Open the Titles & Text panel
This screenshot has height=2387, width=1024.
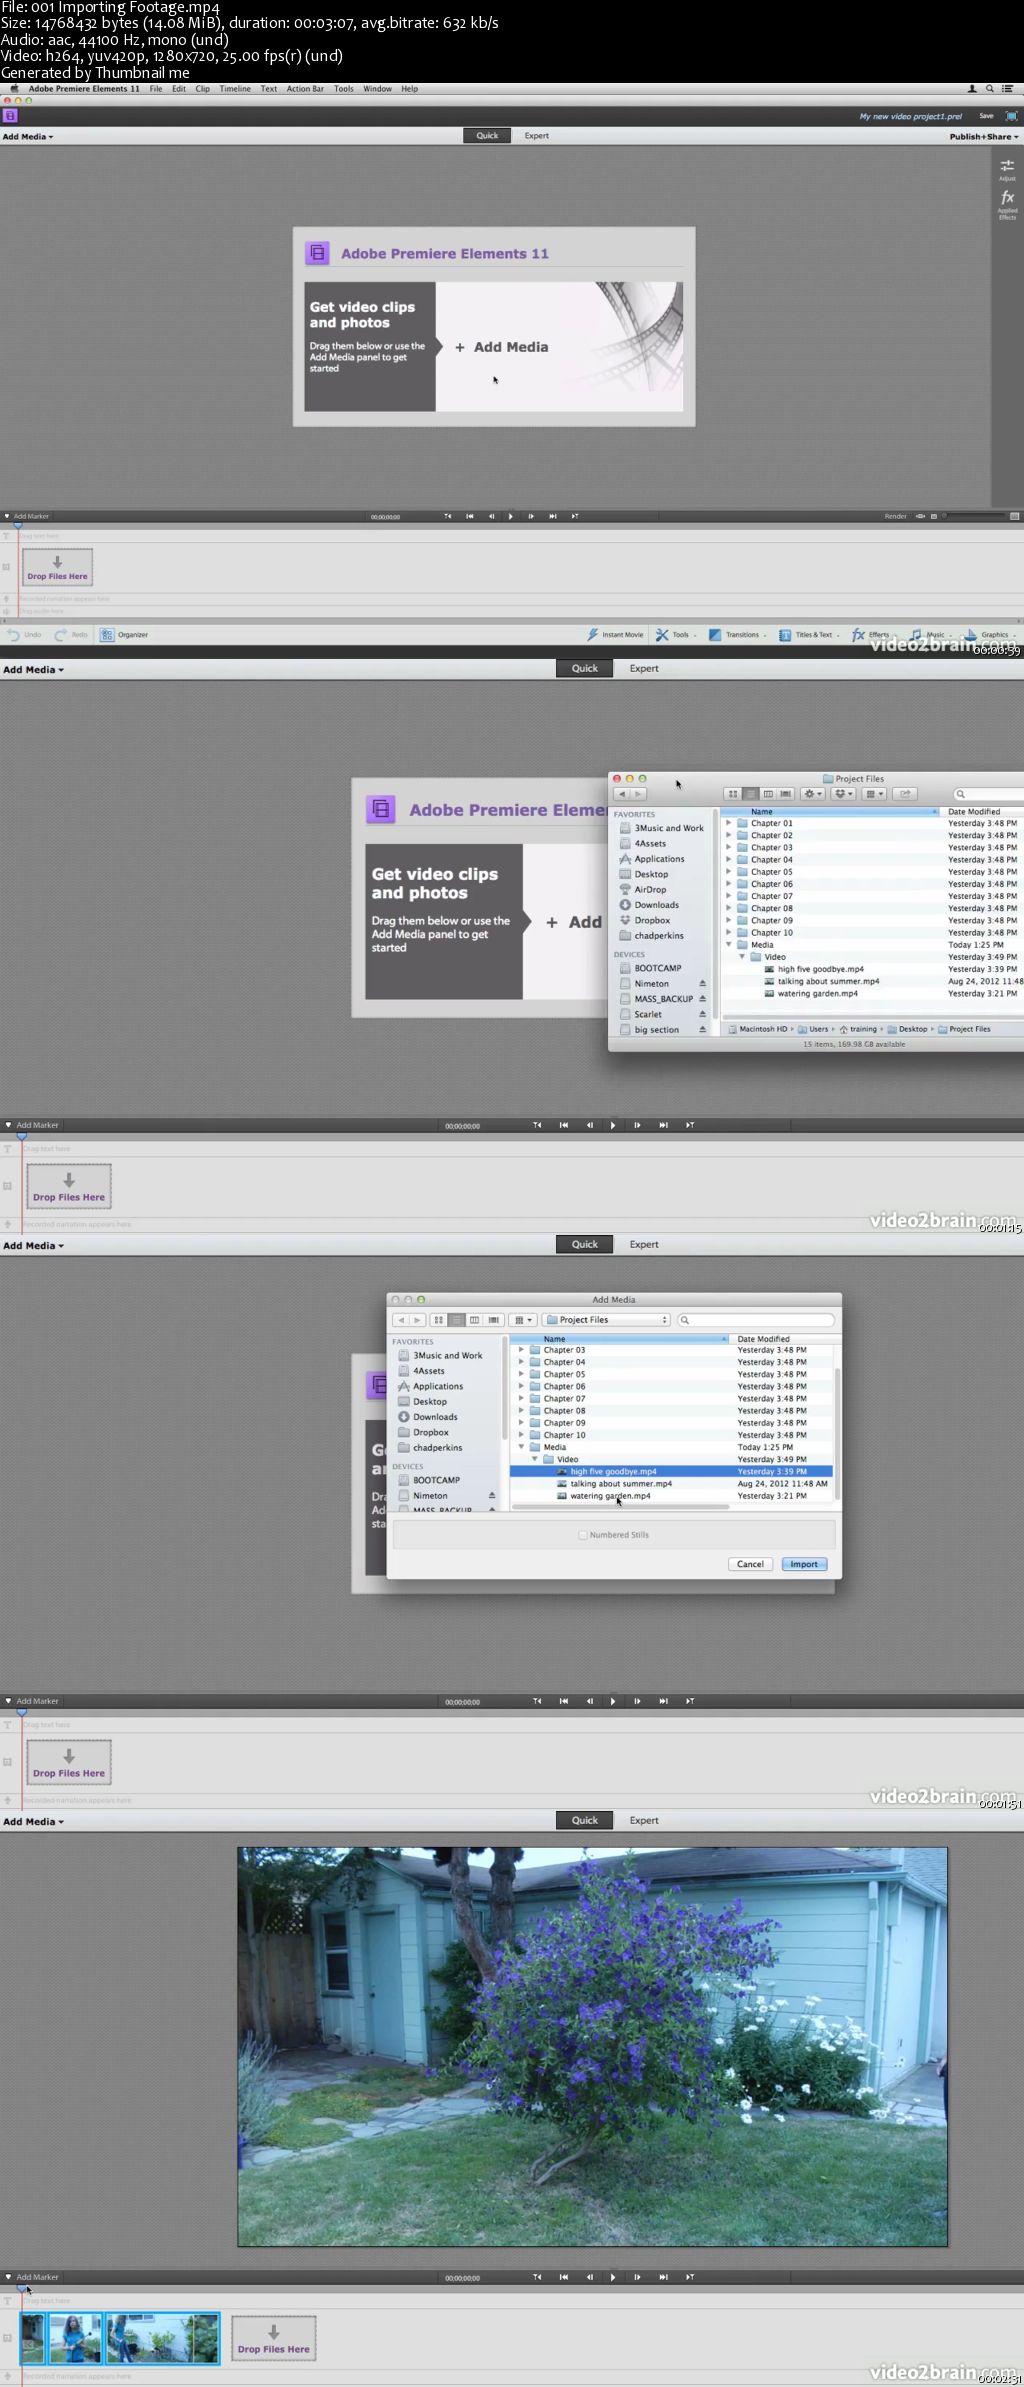click(808, 635)
